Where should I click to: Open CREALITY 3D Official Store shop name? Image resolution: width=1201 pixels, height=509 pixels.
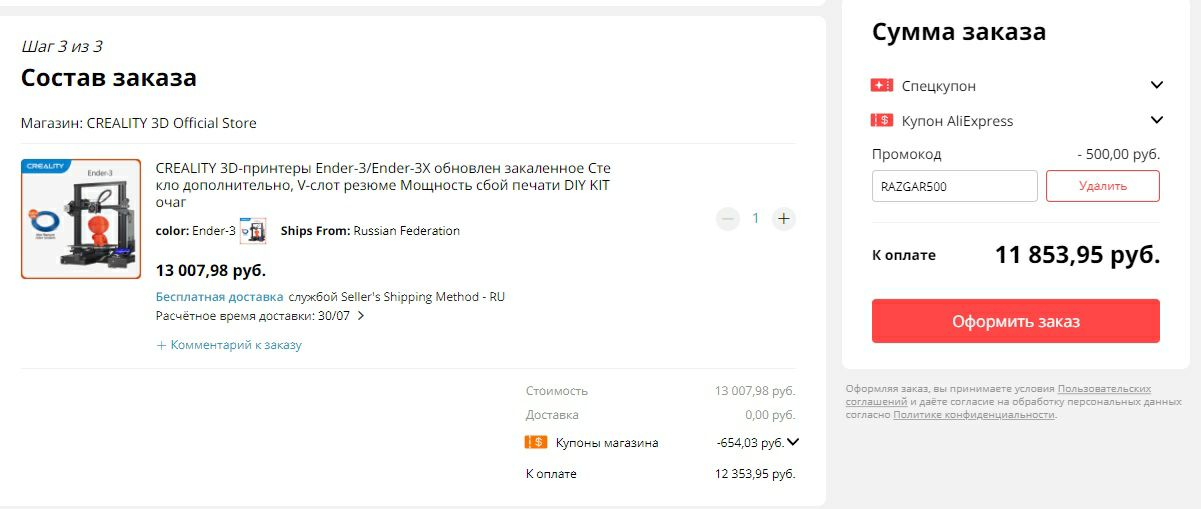point(172,123)
